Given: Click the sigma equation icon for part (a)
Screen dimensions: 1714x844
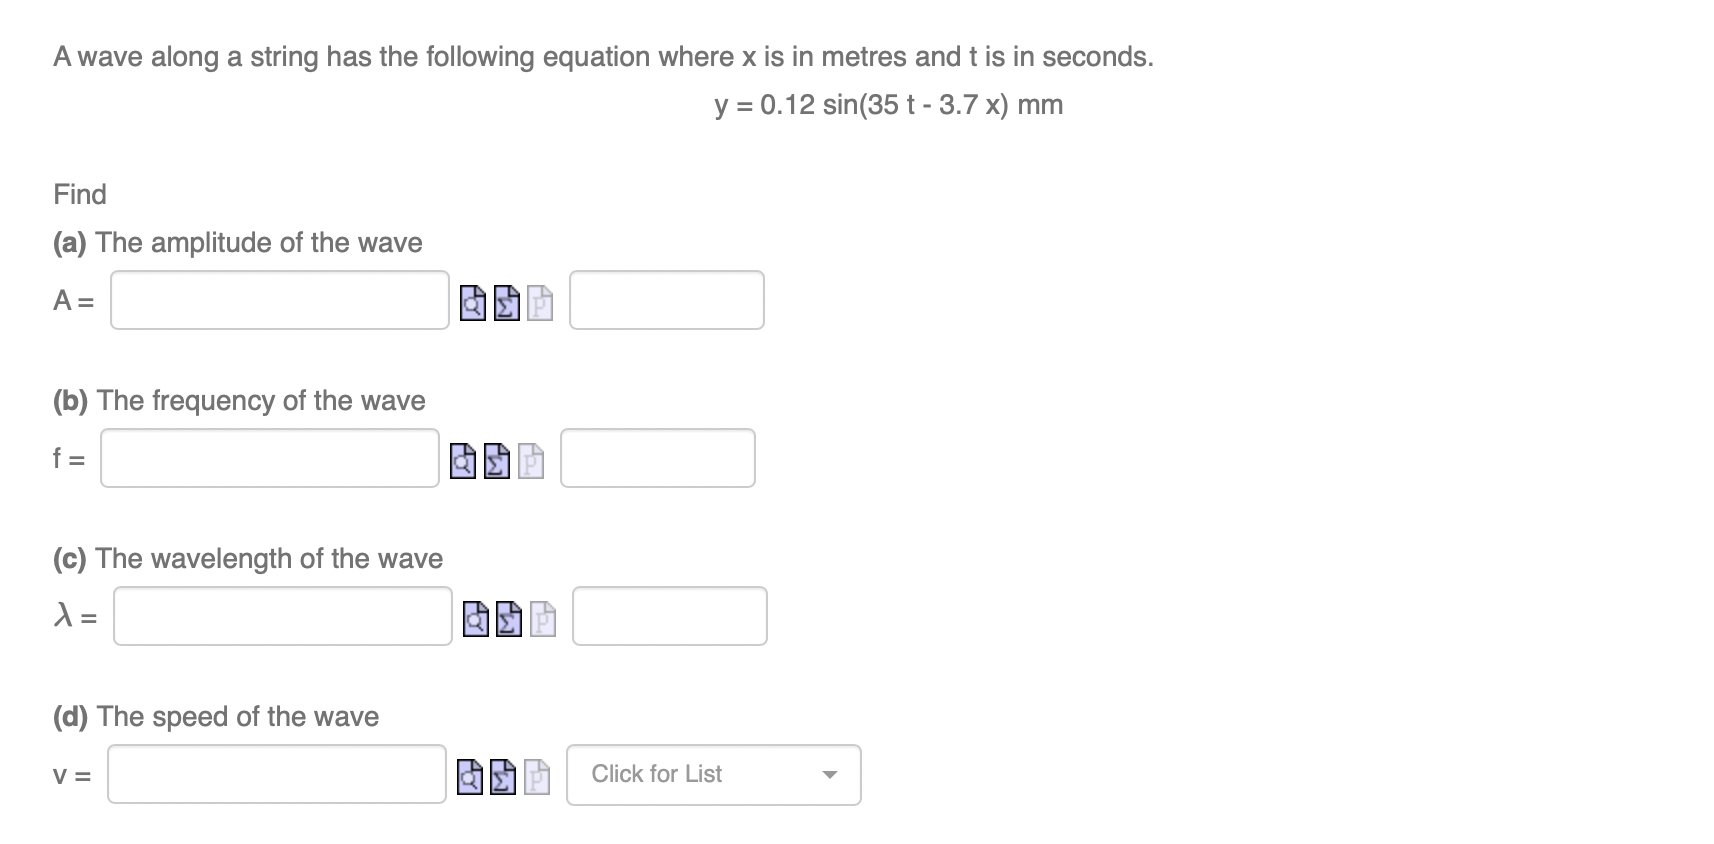Looking at the screenshot, I should 505,301.
